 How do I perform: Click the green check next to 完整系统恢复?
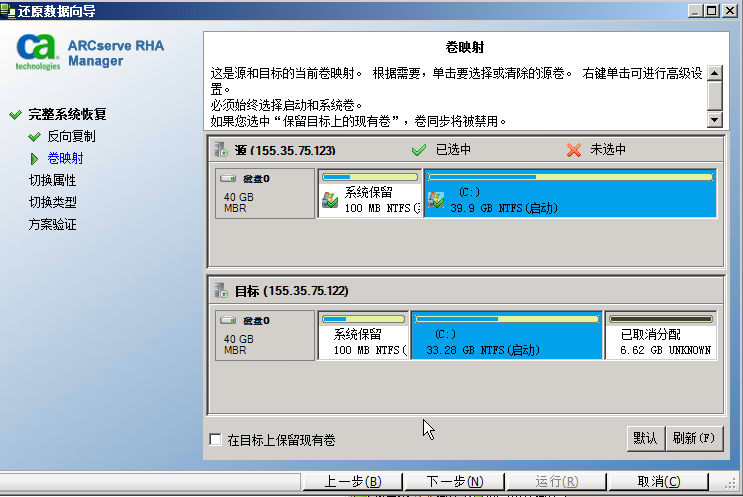pos(15,115)
